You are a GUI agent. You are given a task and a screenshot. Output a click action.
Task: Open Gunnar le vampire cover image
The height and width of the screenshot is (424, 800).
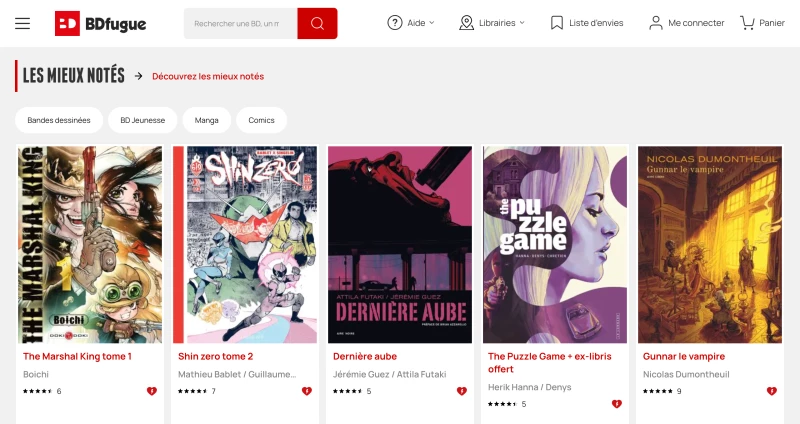tap(710, 244)
